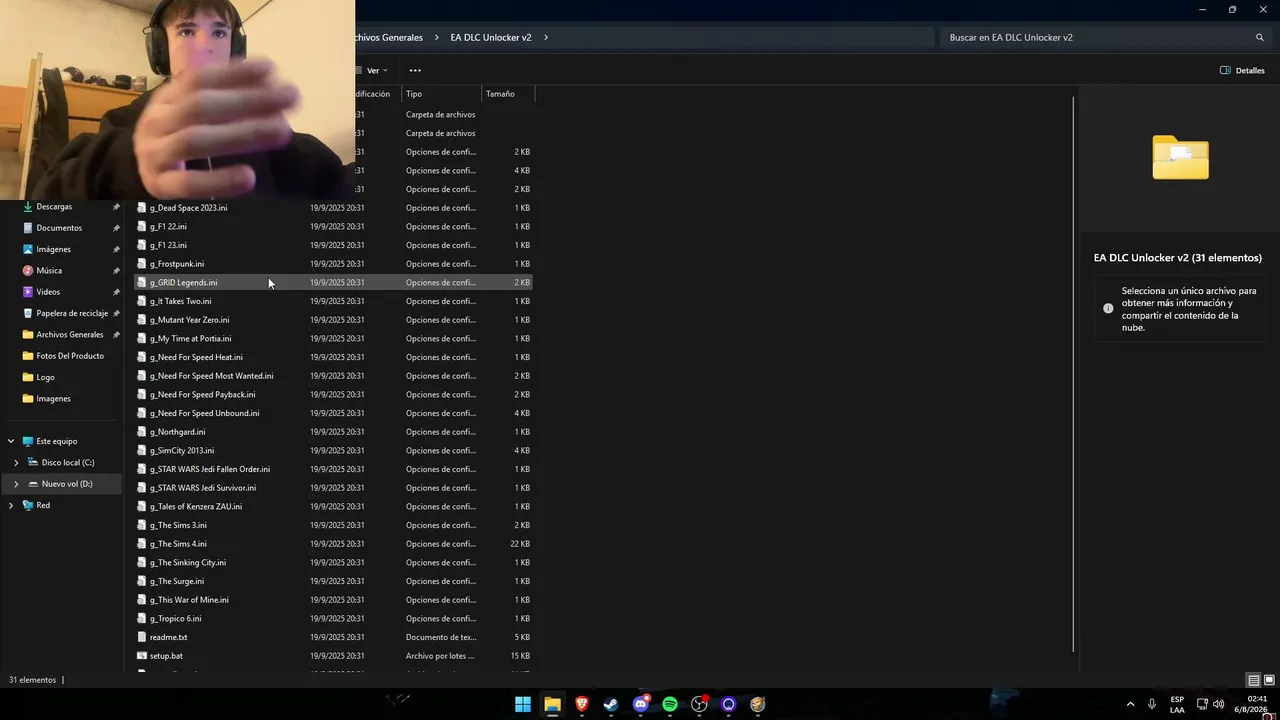The image size is (1280, 720).
Task: Click the file list vertical scrollbar
Action: (x=1074, y=375)
